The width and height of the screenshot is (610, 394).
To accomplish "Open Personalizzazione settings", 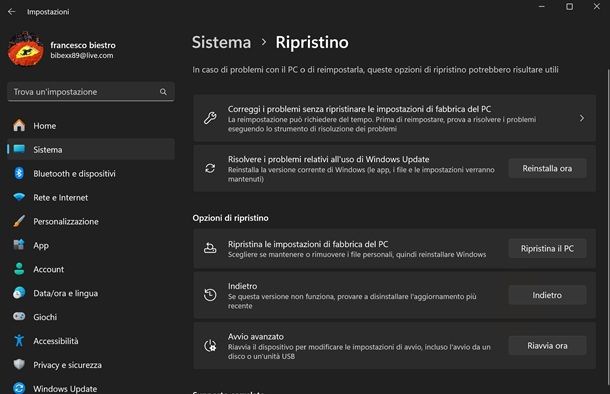I will point(91,221).
